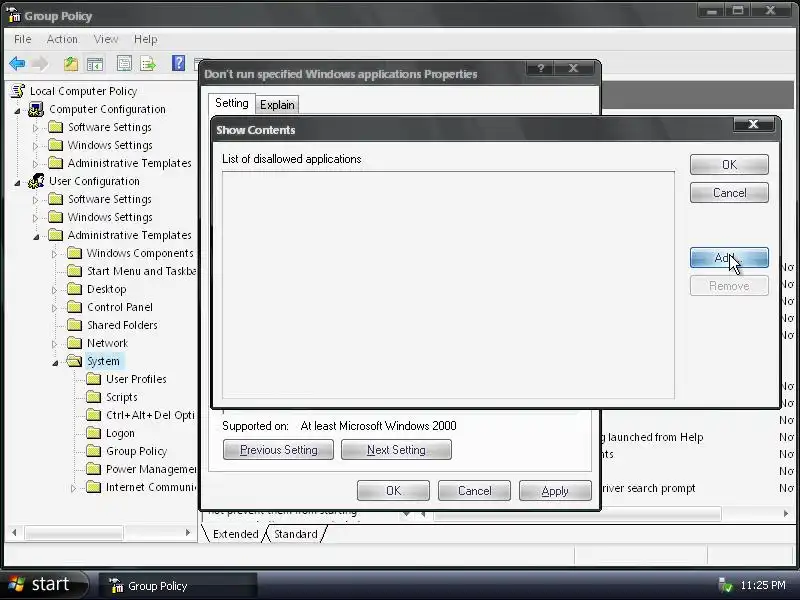Click OK in the Show Contents dialog

(729, 164)
